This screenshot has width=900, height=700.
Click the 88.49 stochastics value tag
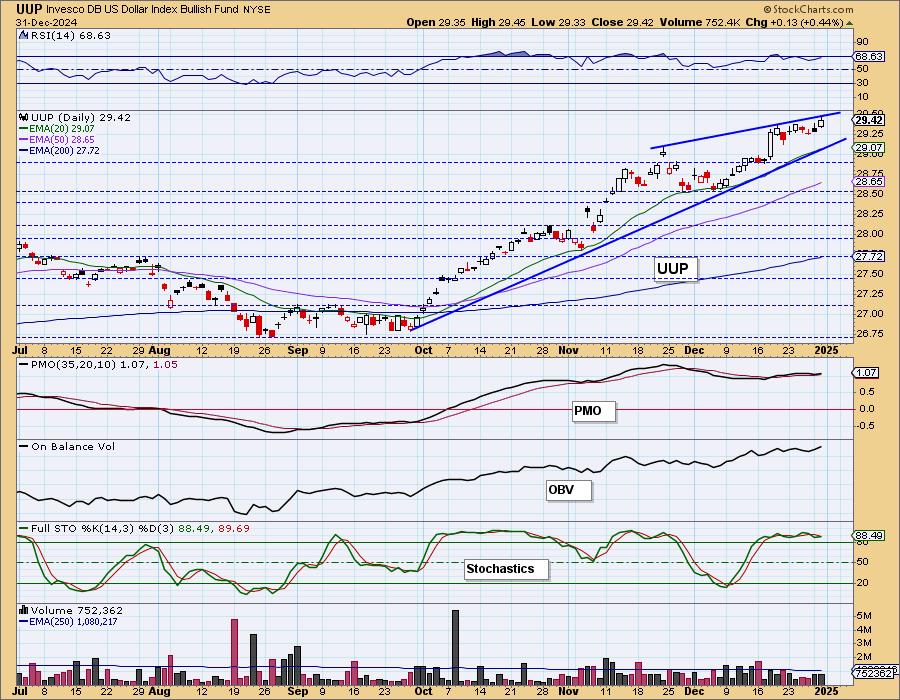(x=868, y=535)
